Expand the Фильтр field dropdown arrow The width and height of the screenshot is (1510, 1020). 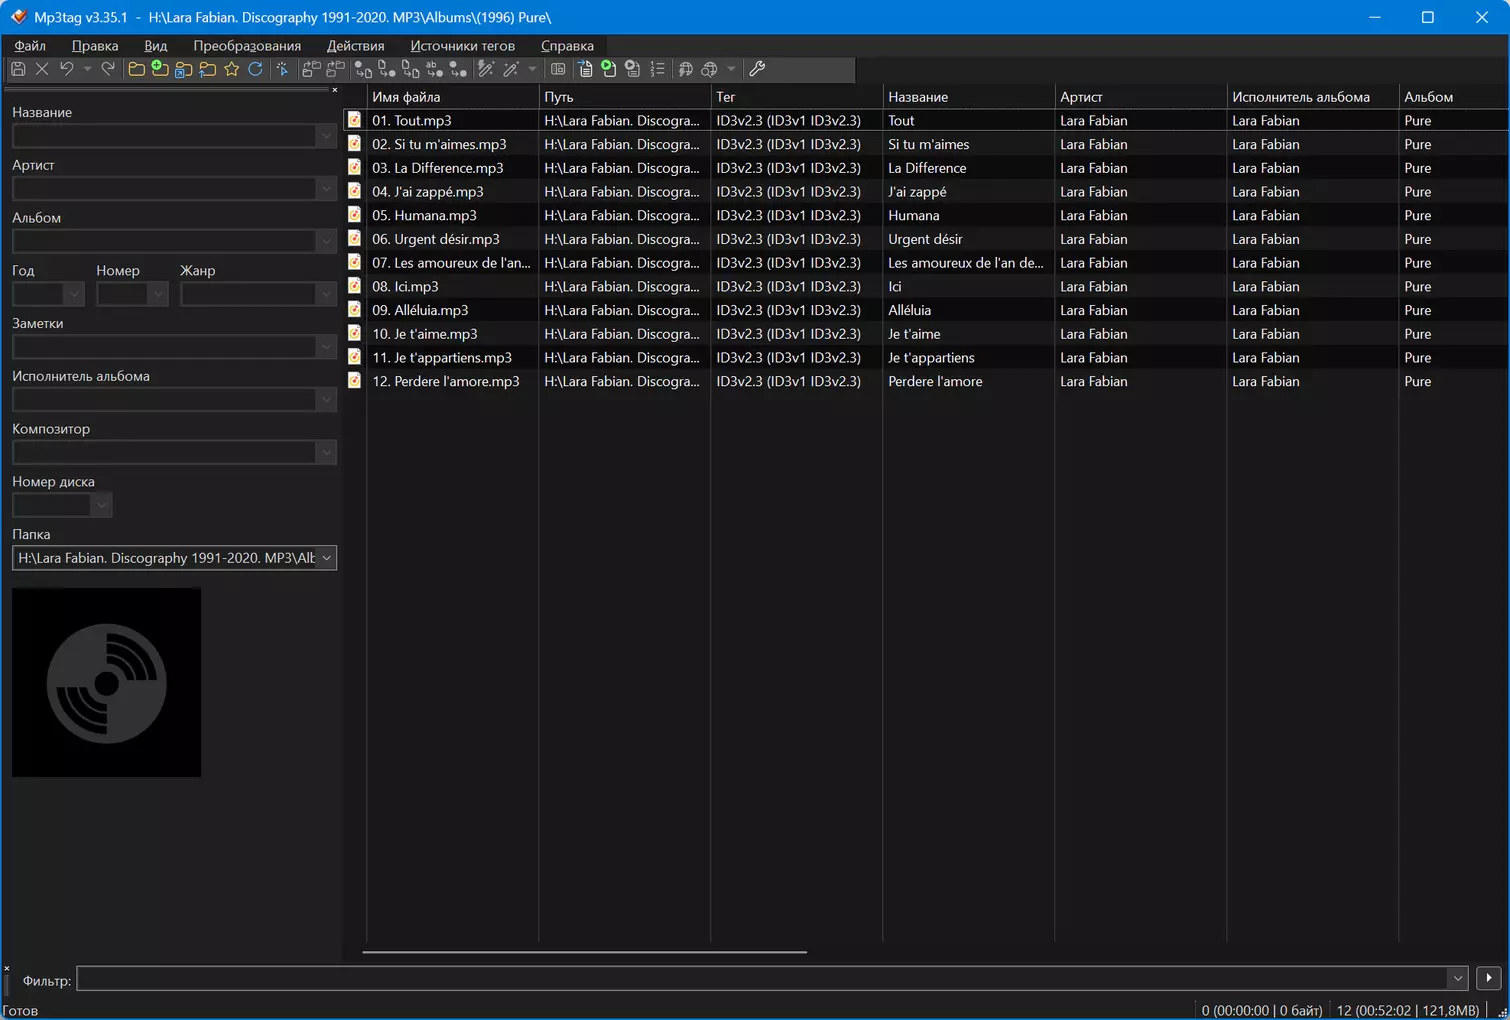point(1457,979)
